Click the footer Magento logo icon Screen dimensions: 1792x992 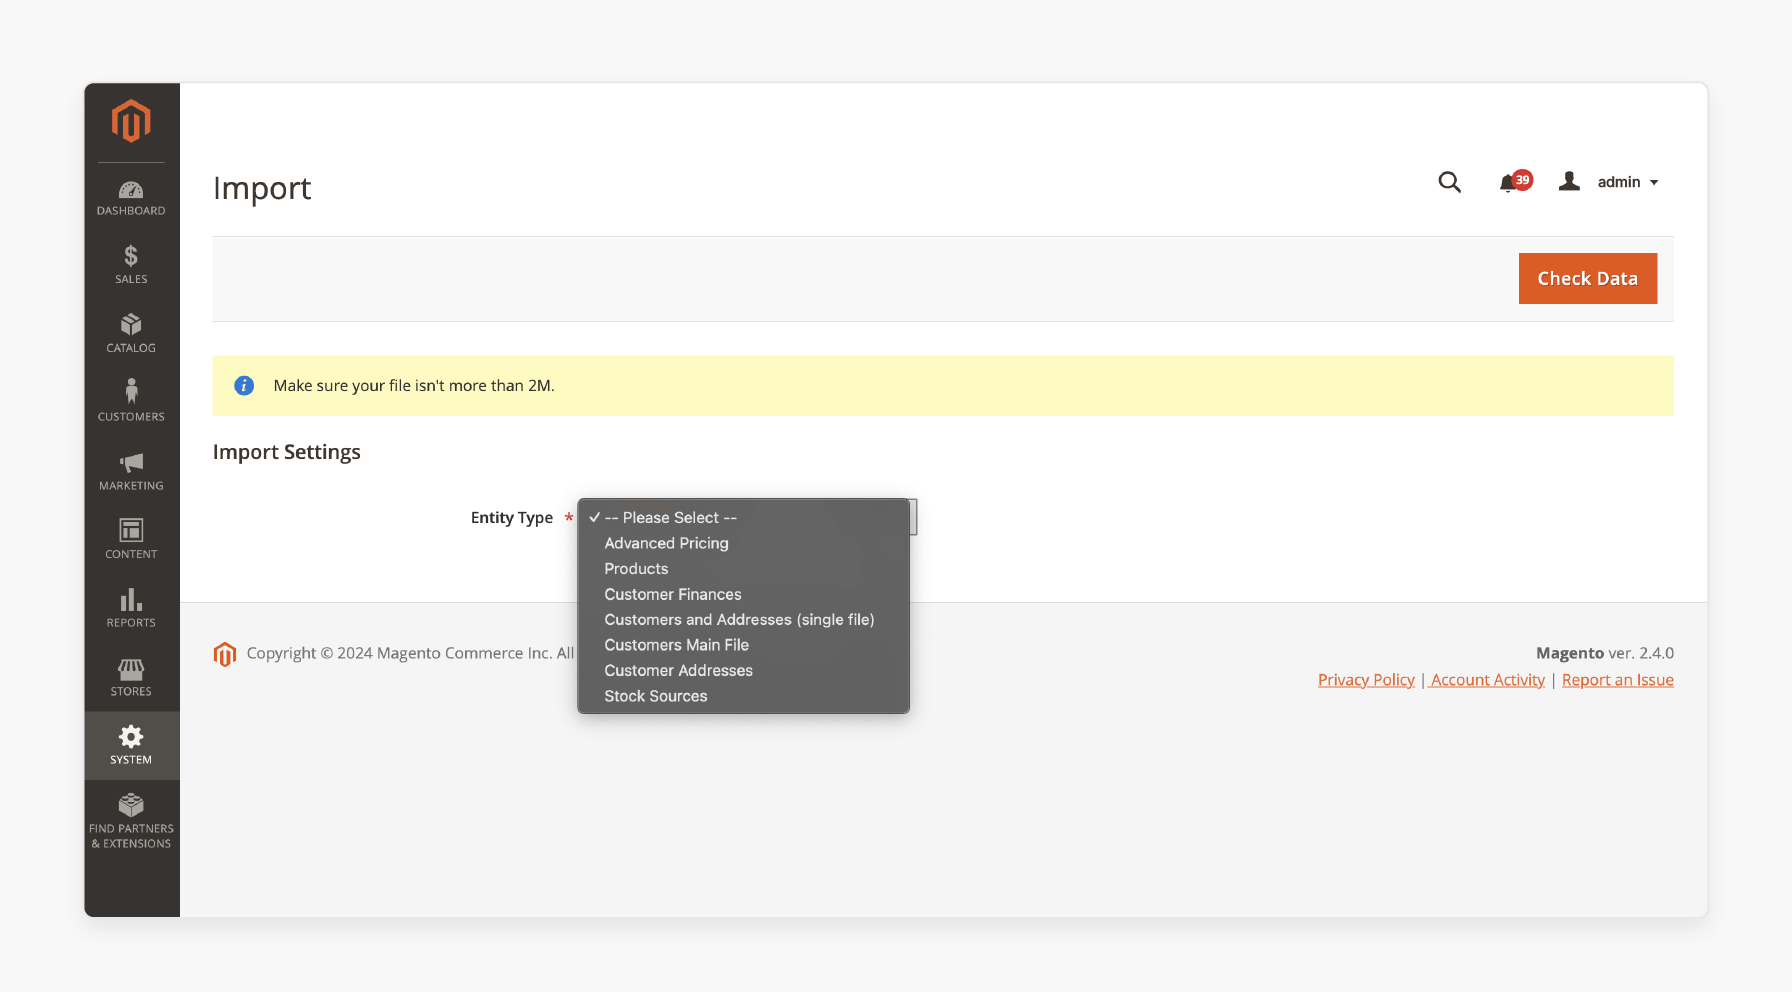(225, 654)
